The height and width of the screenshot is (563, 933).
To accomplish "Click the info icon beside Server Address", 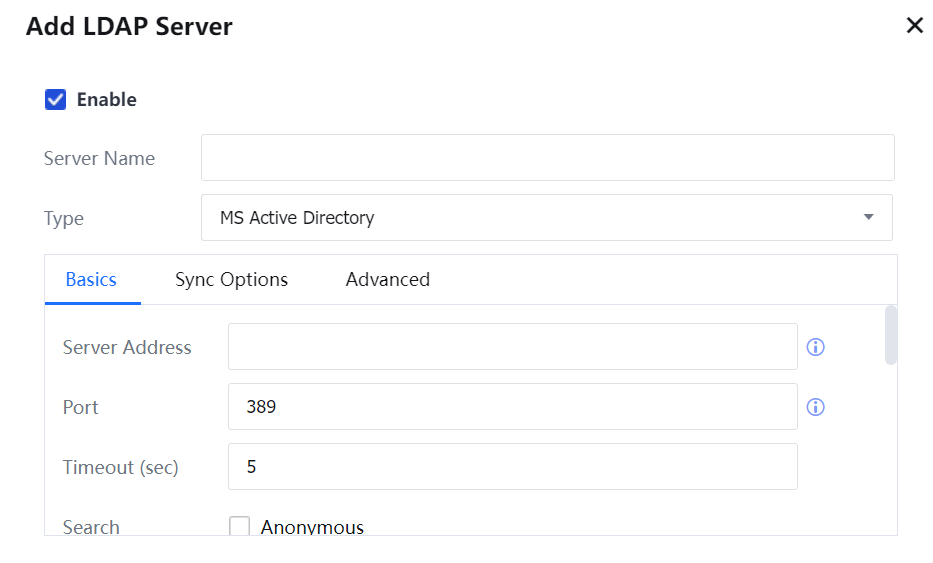I will [x=815, y=347].
